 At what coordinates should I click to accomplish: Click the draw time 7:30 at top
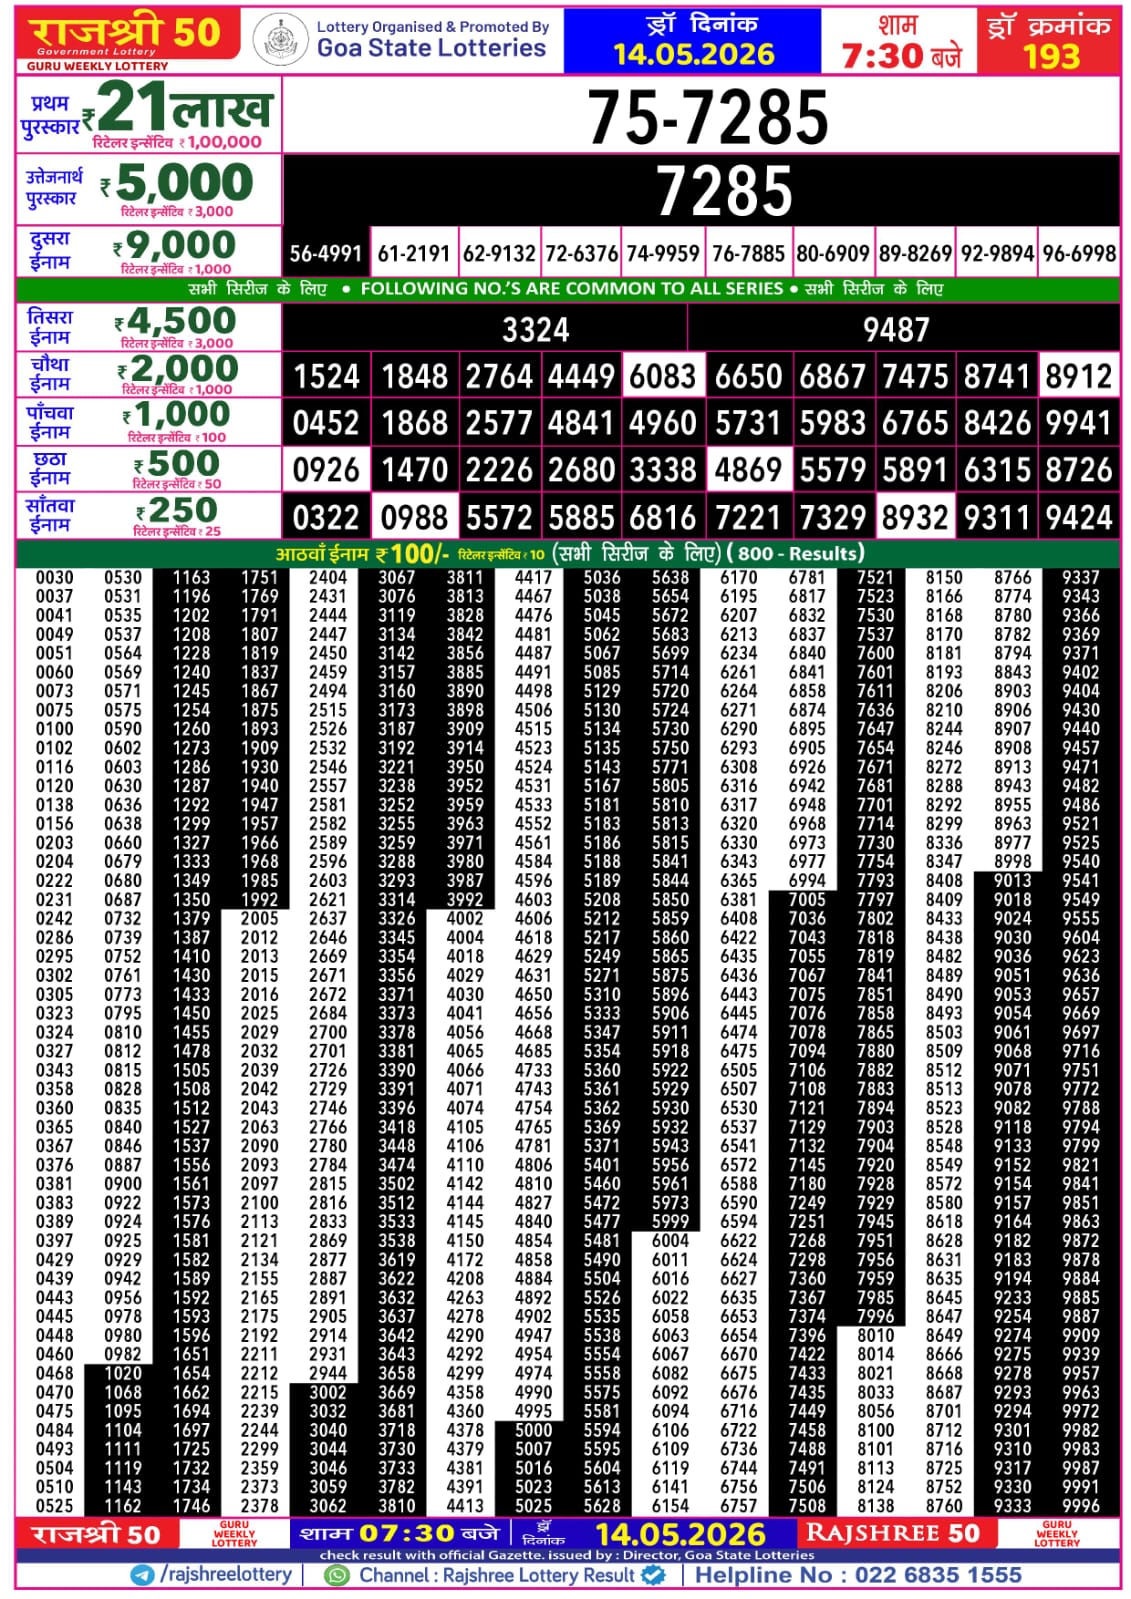coord(882,56)
